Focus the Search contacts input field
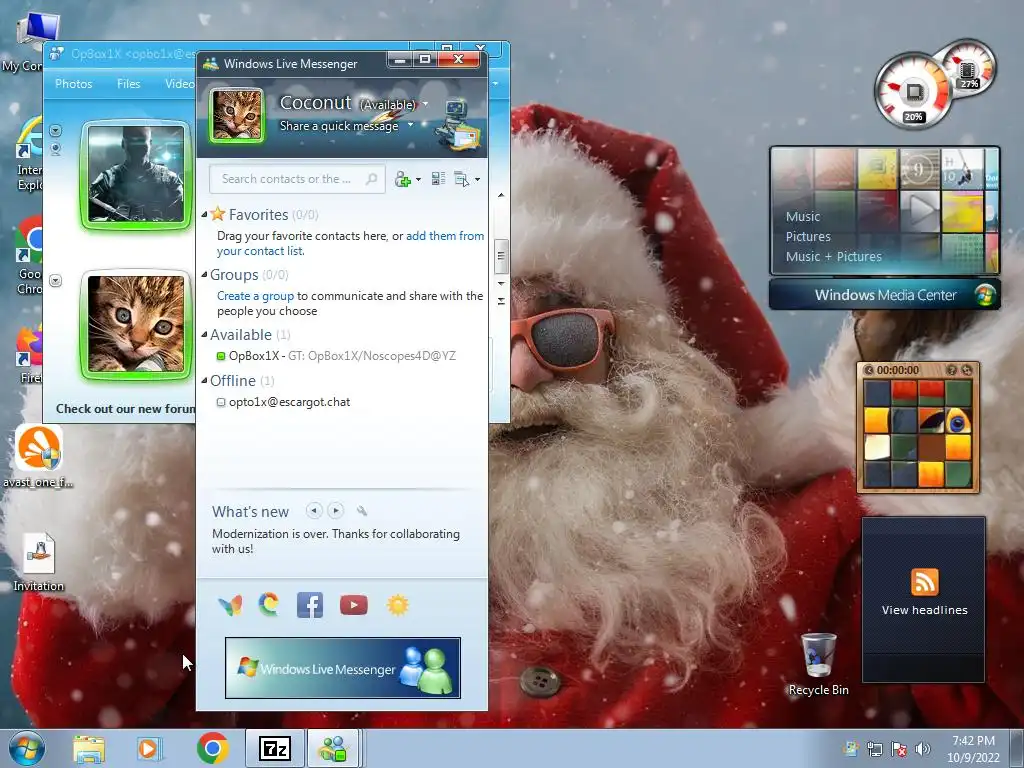 point(297,179)
